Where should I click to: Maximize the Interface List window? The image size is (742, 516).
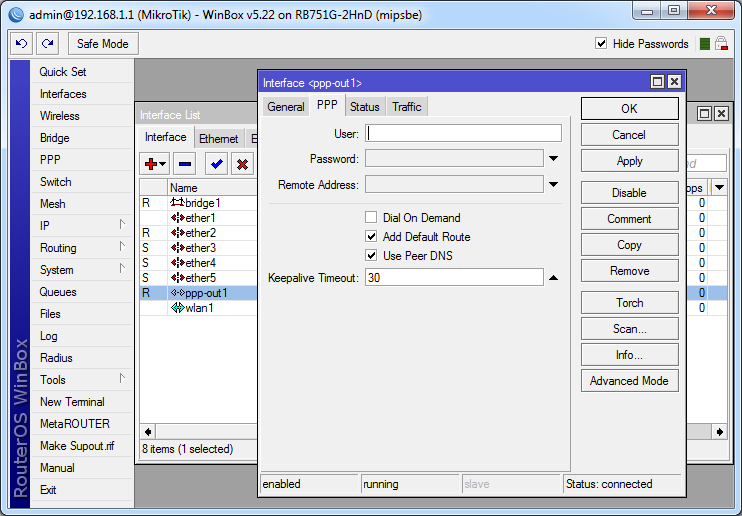tap(705, 114)
